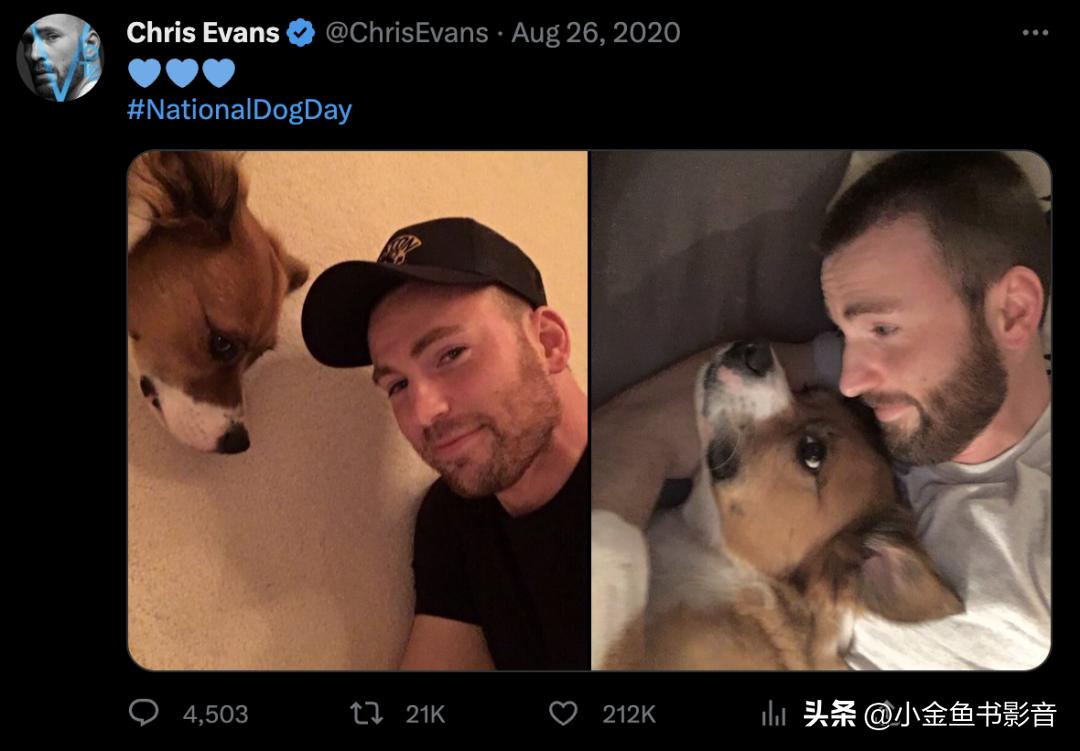The image size is (1080, 751).
Task: Open the #NationalDogDay hashtag
Action: point(239,109)
